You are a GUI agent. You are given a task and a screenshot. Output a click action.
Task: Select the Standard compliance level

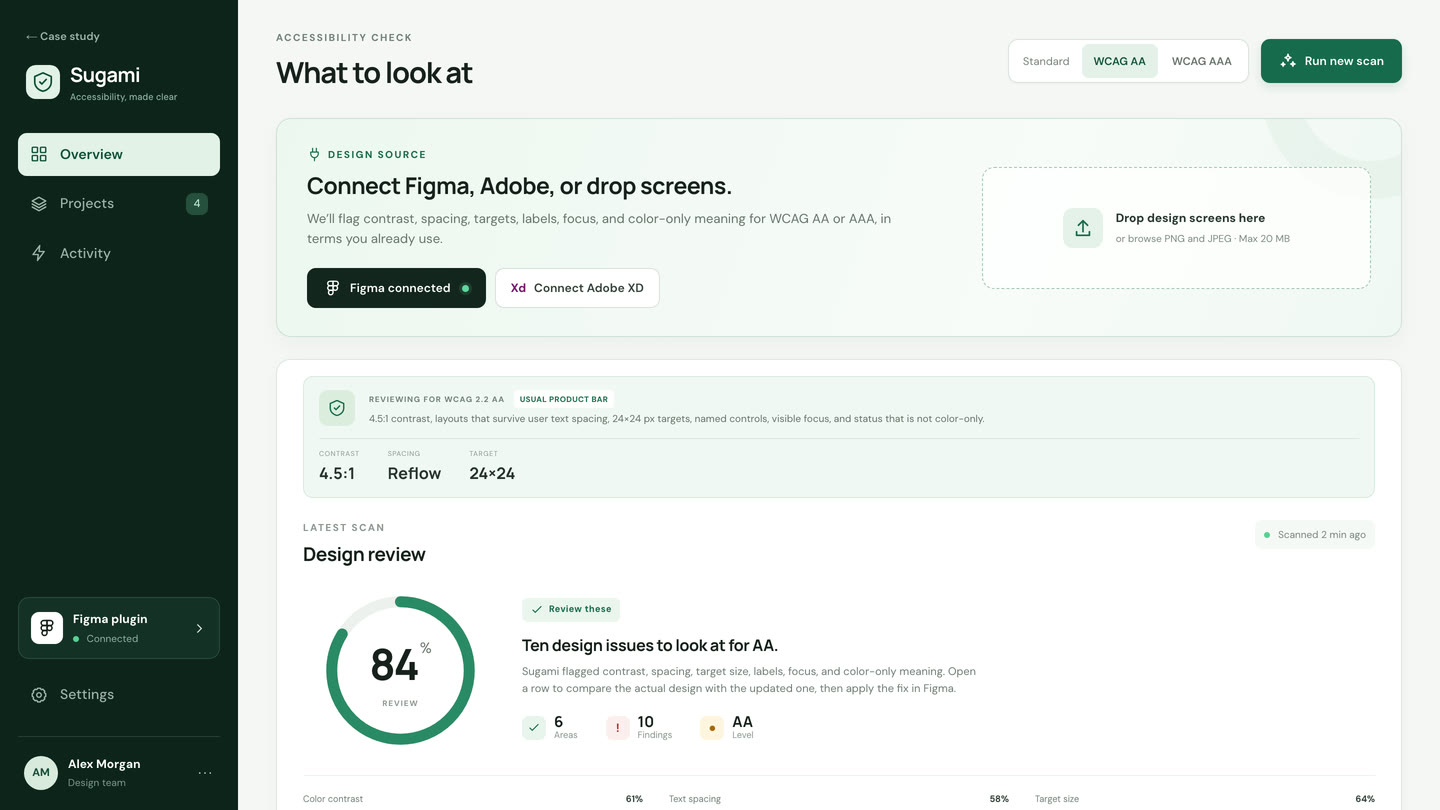(1046, 61)
